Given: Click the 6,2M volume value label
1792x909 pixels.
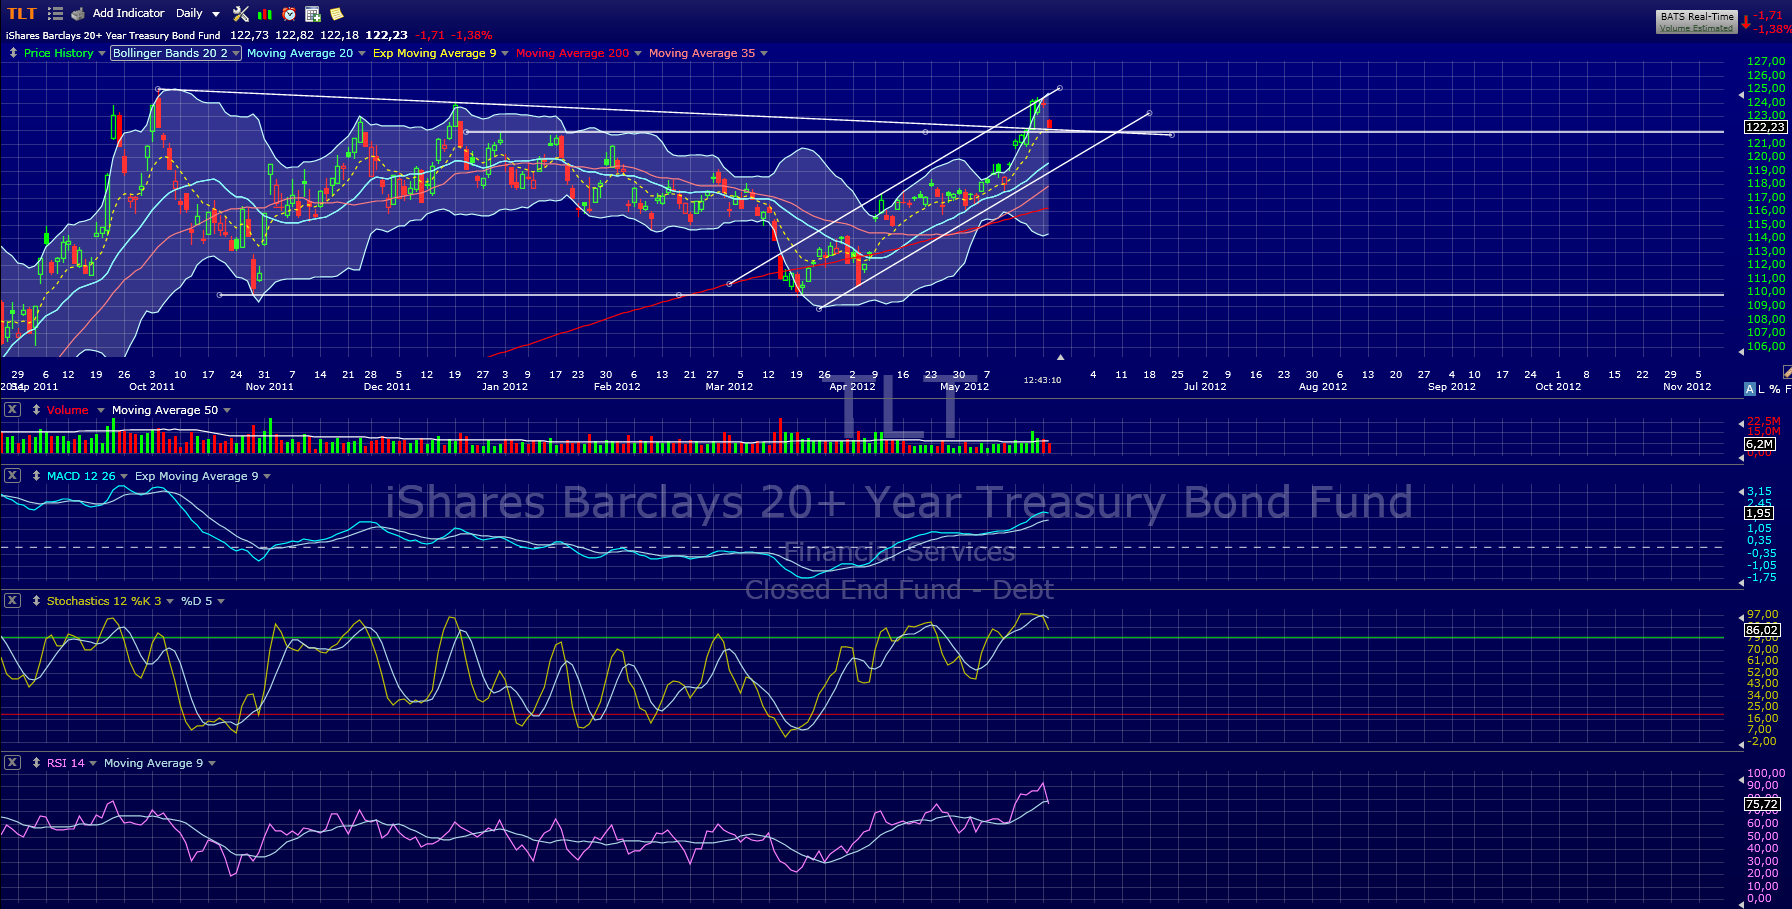Looking at the screenshot, I should 1760,444.
